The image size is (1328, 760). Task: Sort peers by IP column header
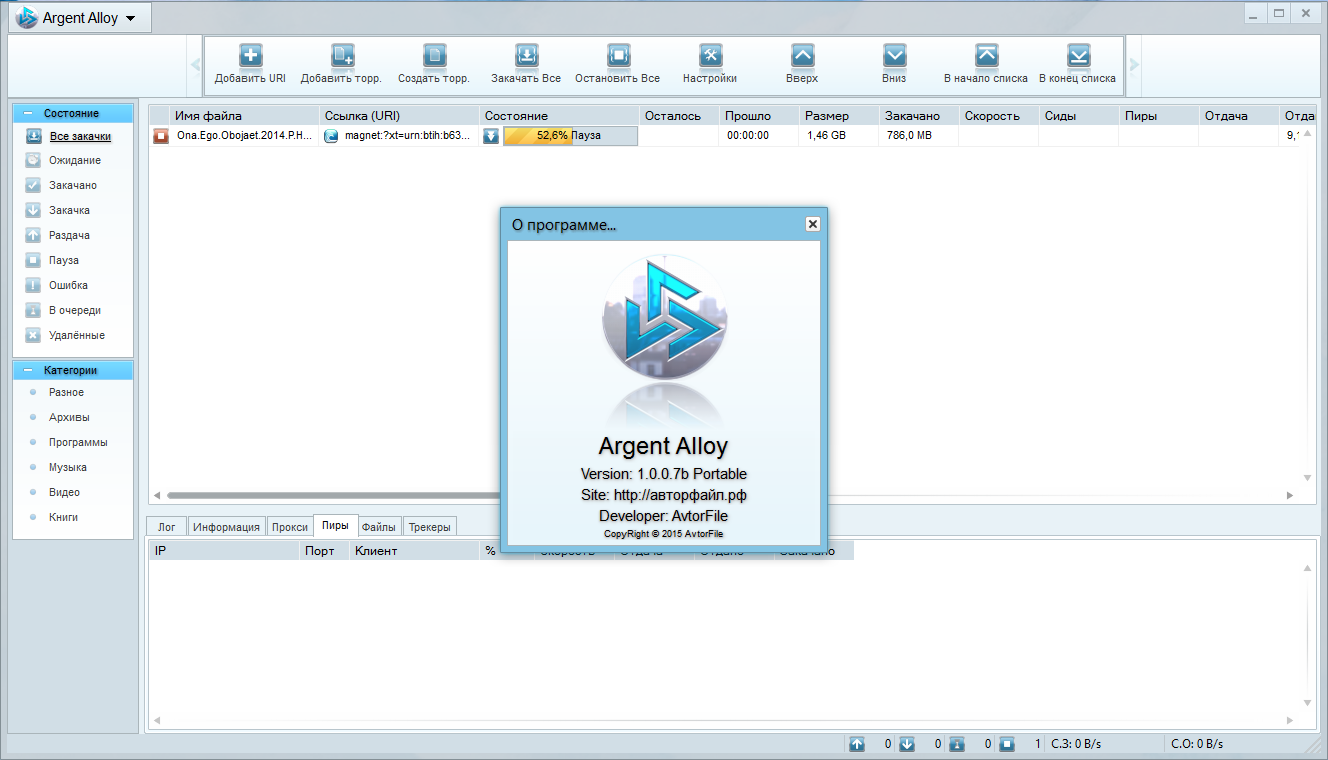224,551
